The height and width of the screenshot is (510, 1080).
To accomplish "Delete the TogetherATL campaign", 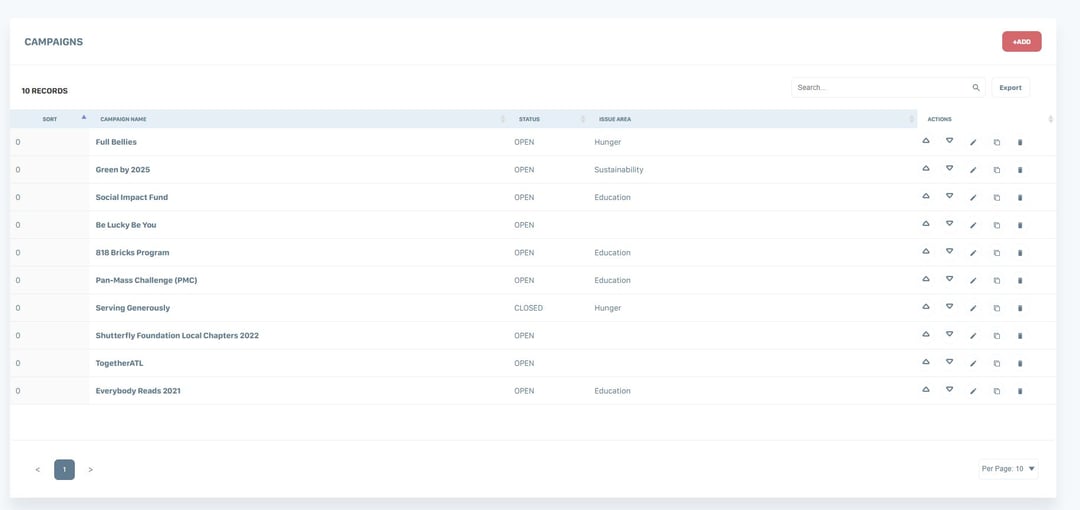I will (x=1020, y=364).
